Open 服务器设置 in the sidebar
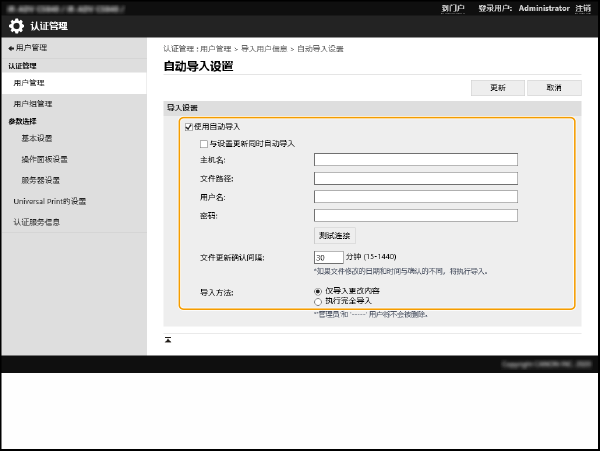 40,180
